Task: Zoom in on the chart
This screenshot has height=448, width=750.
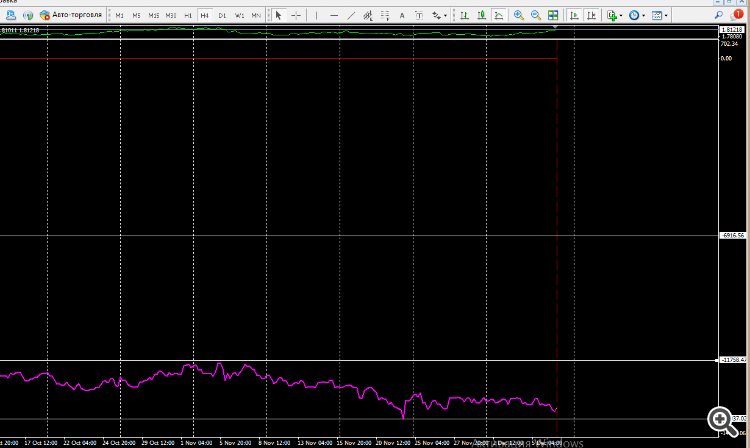Action: [x=519, y=16]
